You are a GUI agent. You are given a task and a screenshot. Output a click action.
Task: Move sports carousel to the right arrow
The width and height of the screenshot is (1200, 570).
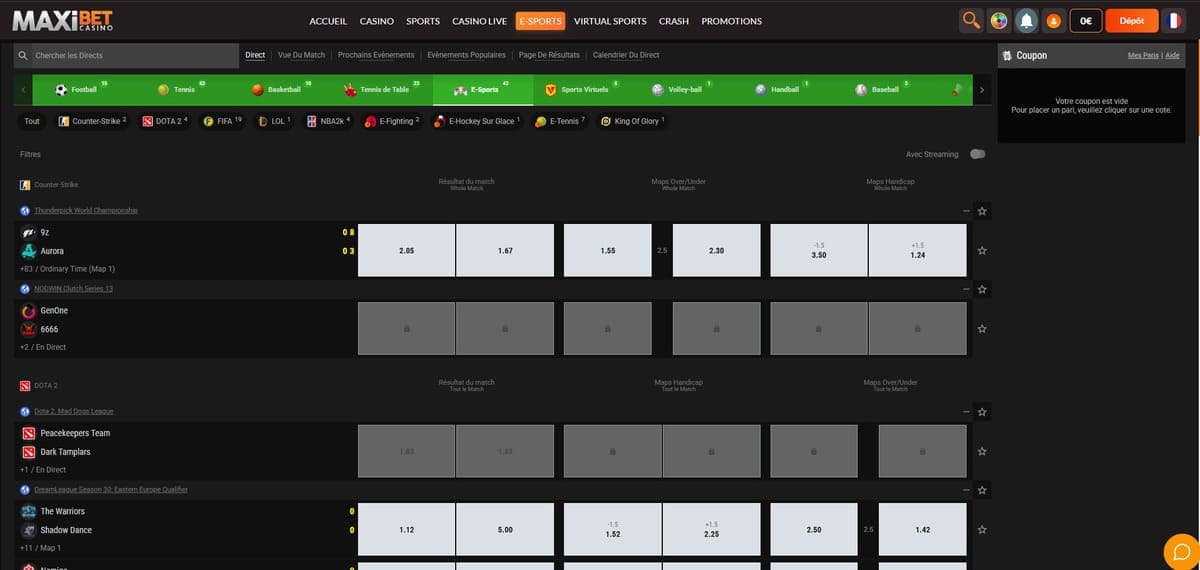[x=982, y=90]
